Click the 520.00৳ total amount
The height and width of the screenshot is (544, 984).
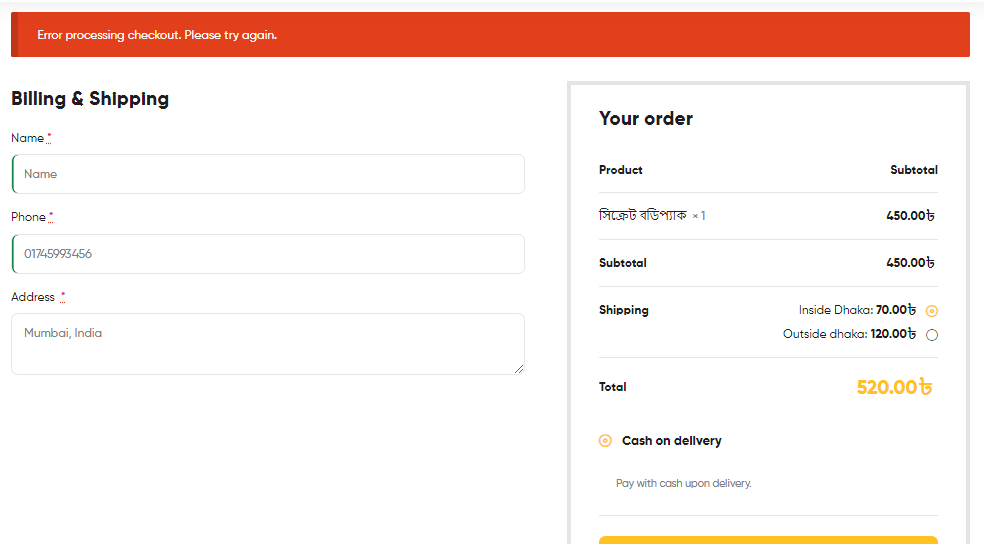click(x=894, y=387)
